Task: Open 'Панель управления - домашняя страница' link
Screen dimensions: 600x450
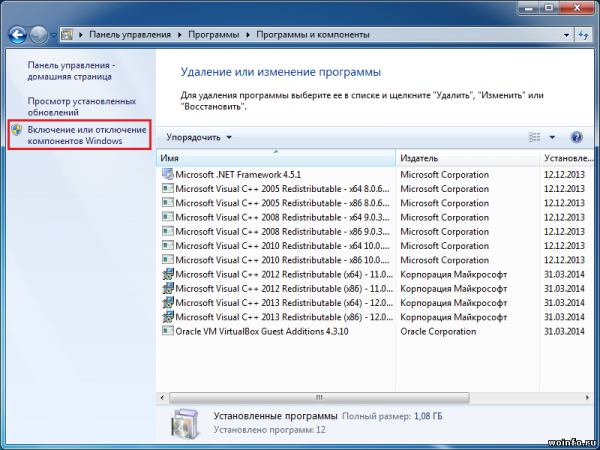Action: 72,71
